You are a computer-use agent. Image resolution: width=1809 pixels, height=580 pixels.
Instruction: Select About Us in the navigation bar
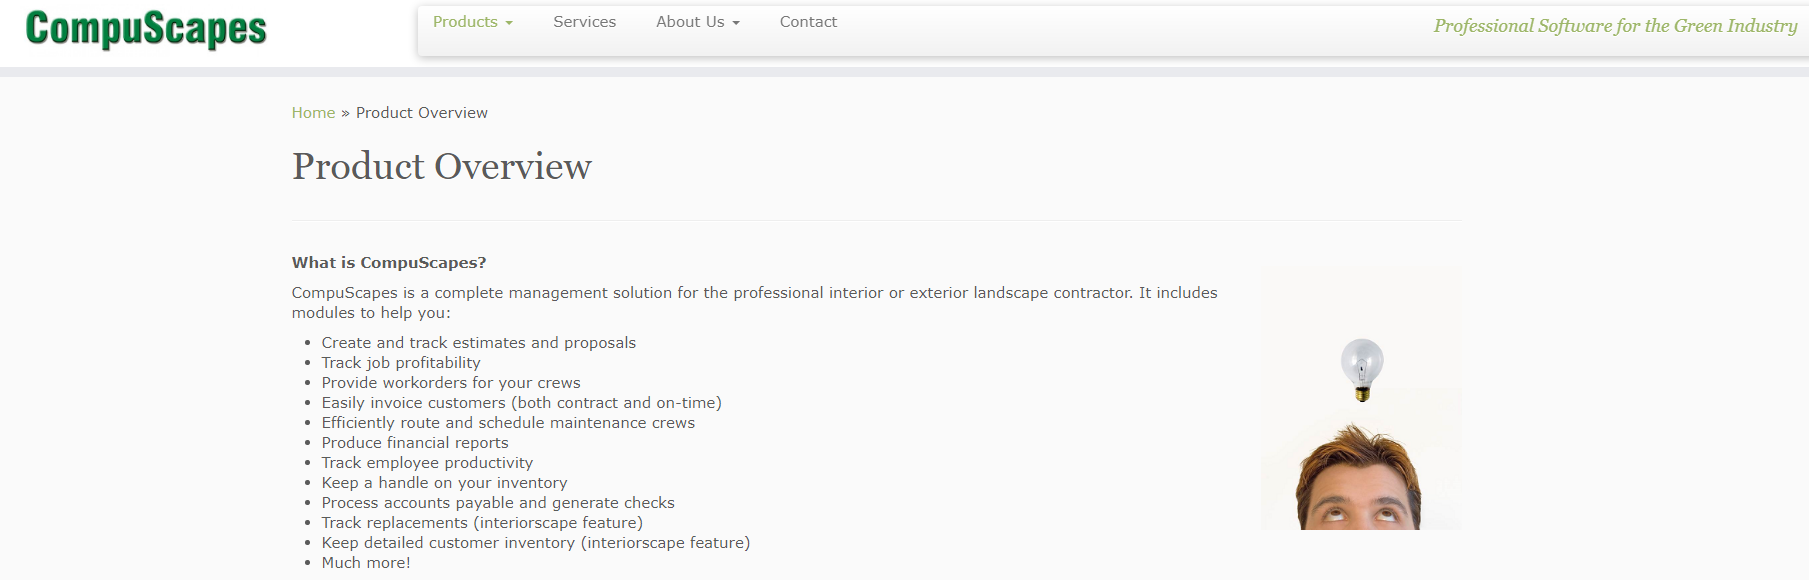pos(690,22)
